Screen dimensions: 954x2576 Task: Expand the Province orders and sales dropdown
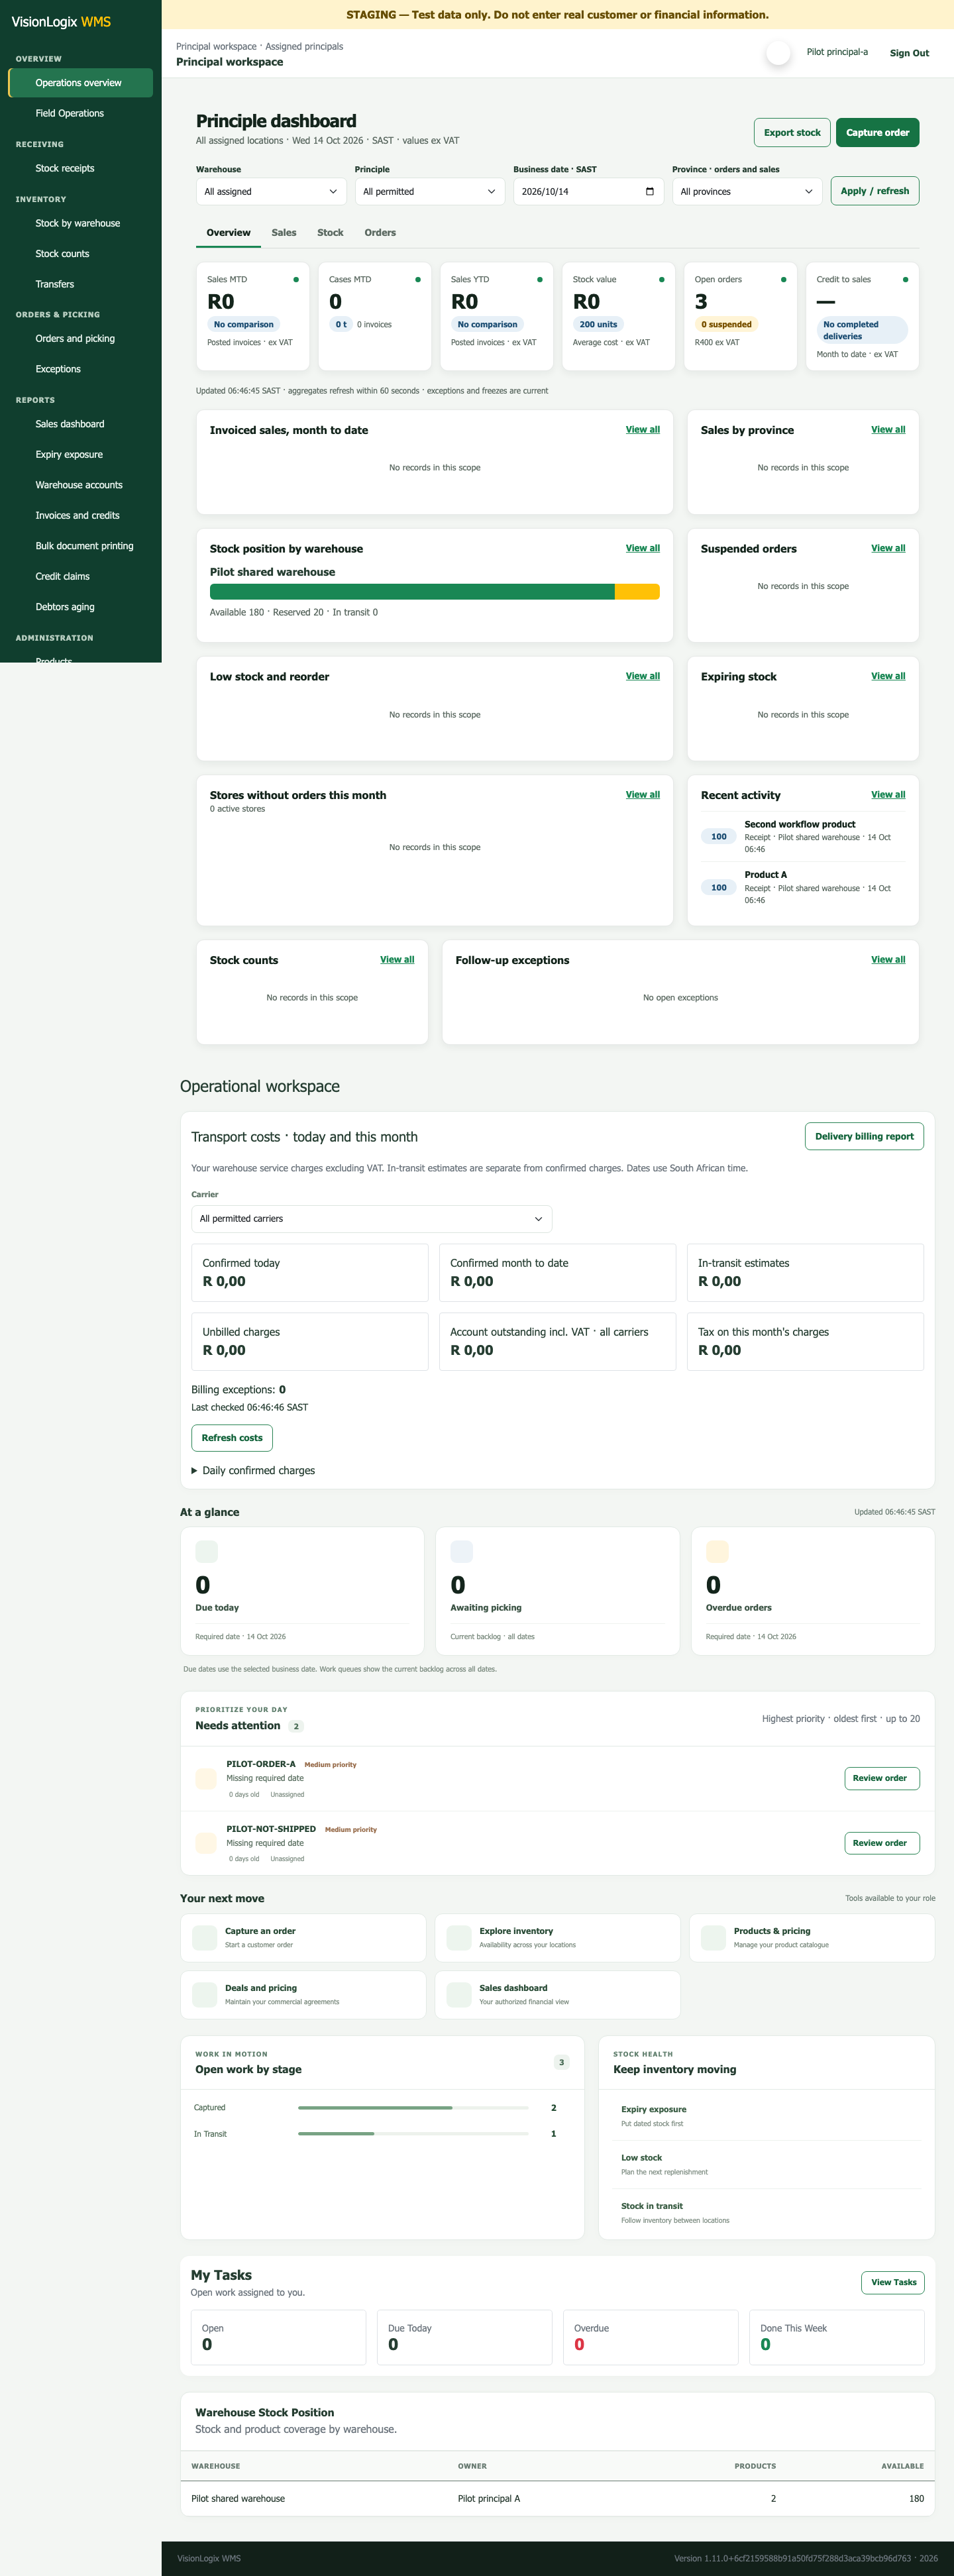coord(747,192)
